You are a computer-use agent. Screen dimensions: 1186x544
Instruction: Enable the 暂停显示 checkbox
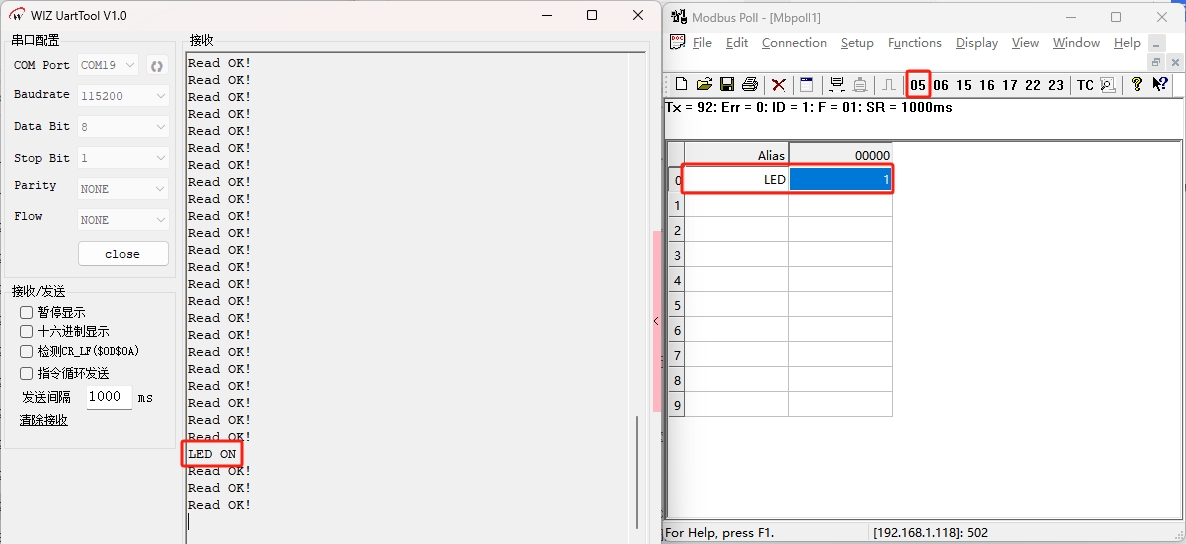click(27, 313)
